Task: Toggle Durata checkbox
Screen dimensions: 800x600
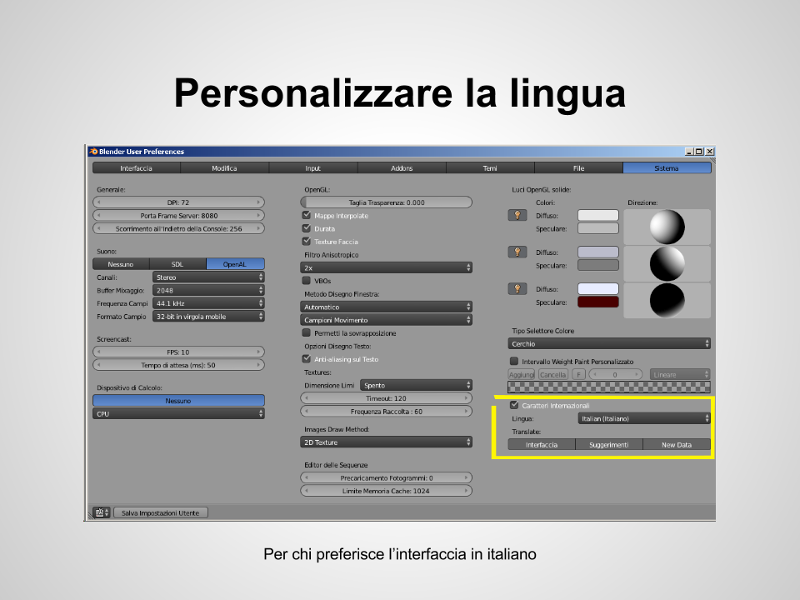Action: click(x=307, y=228)
